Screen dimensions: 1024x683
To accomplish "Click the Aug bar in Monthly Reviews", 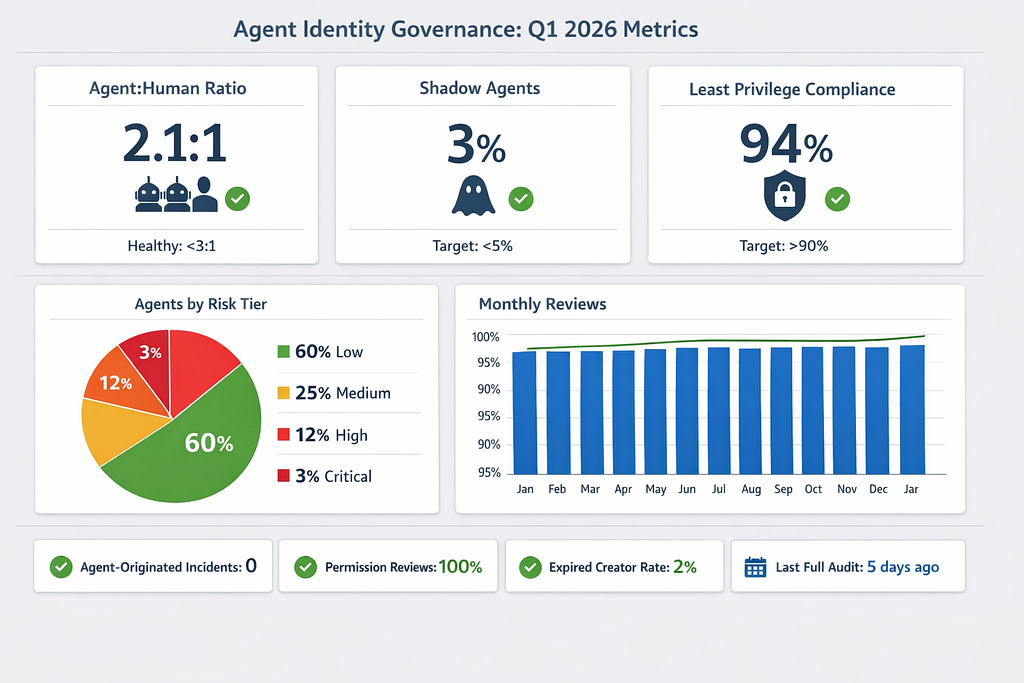I will (x=750, y=411).
